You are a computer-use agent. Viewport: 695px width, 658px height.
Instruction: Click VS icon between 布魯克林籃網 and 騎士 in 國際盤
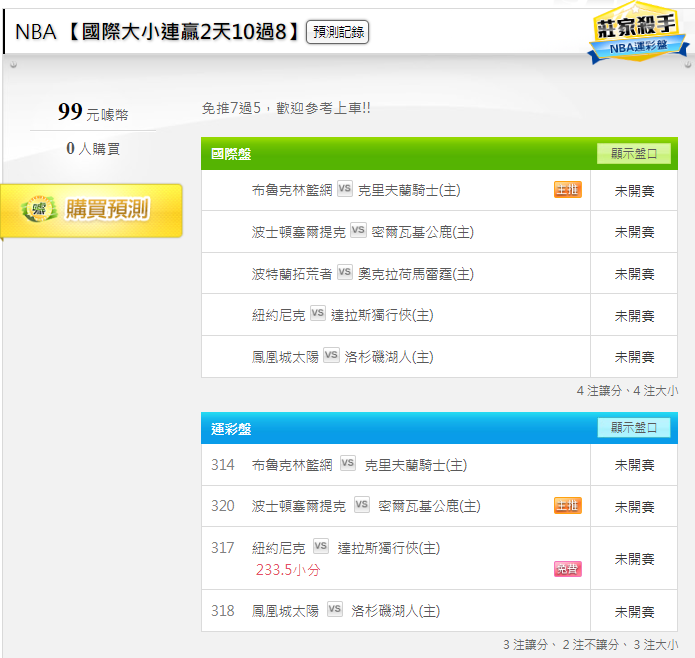[x=345, y=189]
